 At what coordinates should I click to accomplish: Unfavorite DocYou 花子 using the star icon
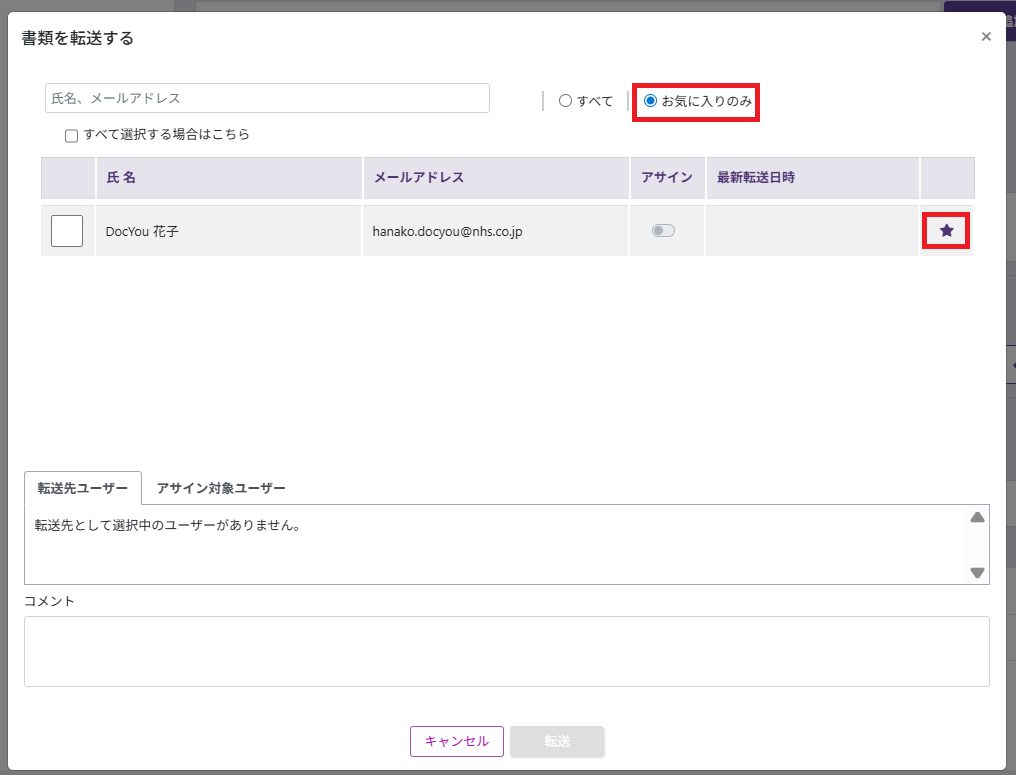pos(946,231)
